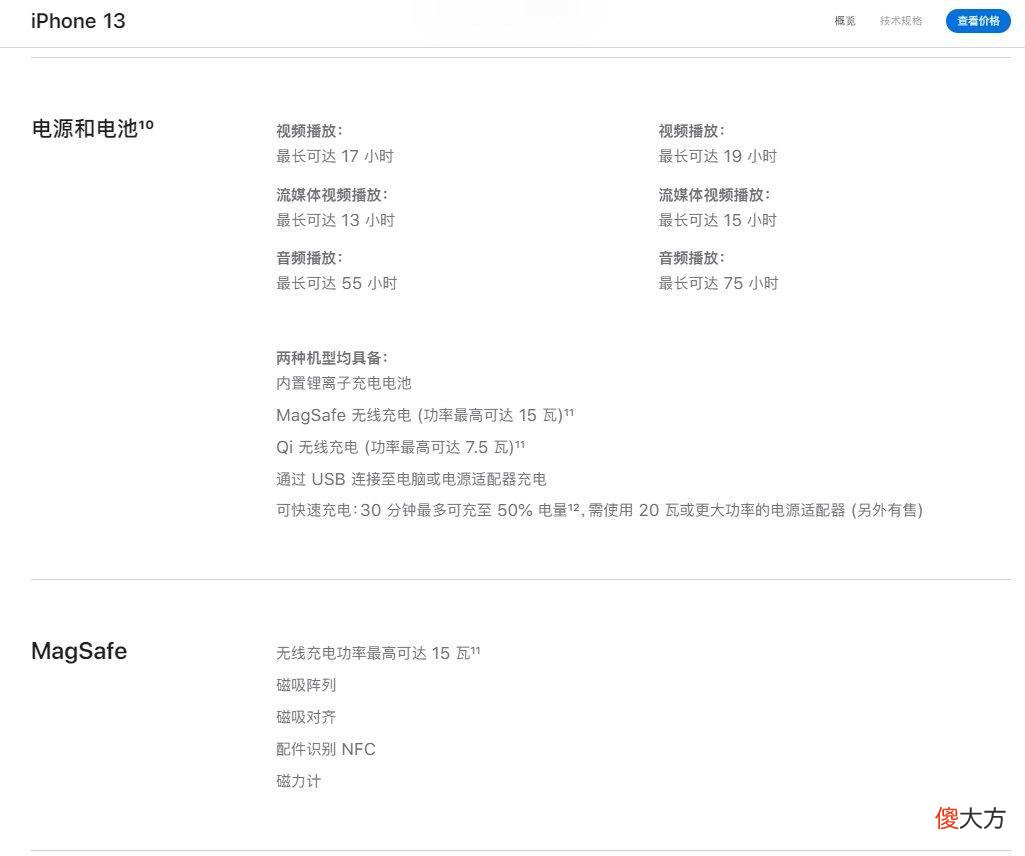The height and width of the screenshot is (856, 1025).
Task: Click left column 流媒体视频播放 label
Action: click(x=331, y=195)
